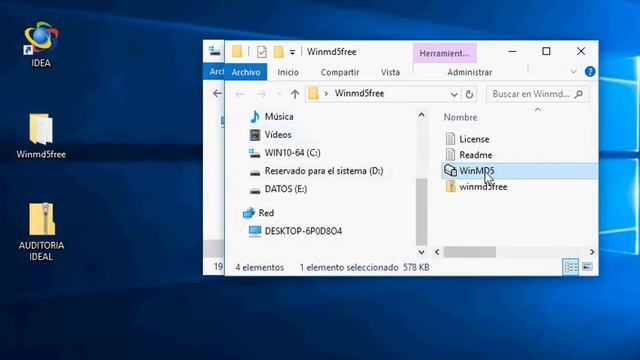Click the WinMD5 application icon
Screen dimensions: 640x360
(450, 171)
